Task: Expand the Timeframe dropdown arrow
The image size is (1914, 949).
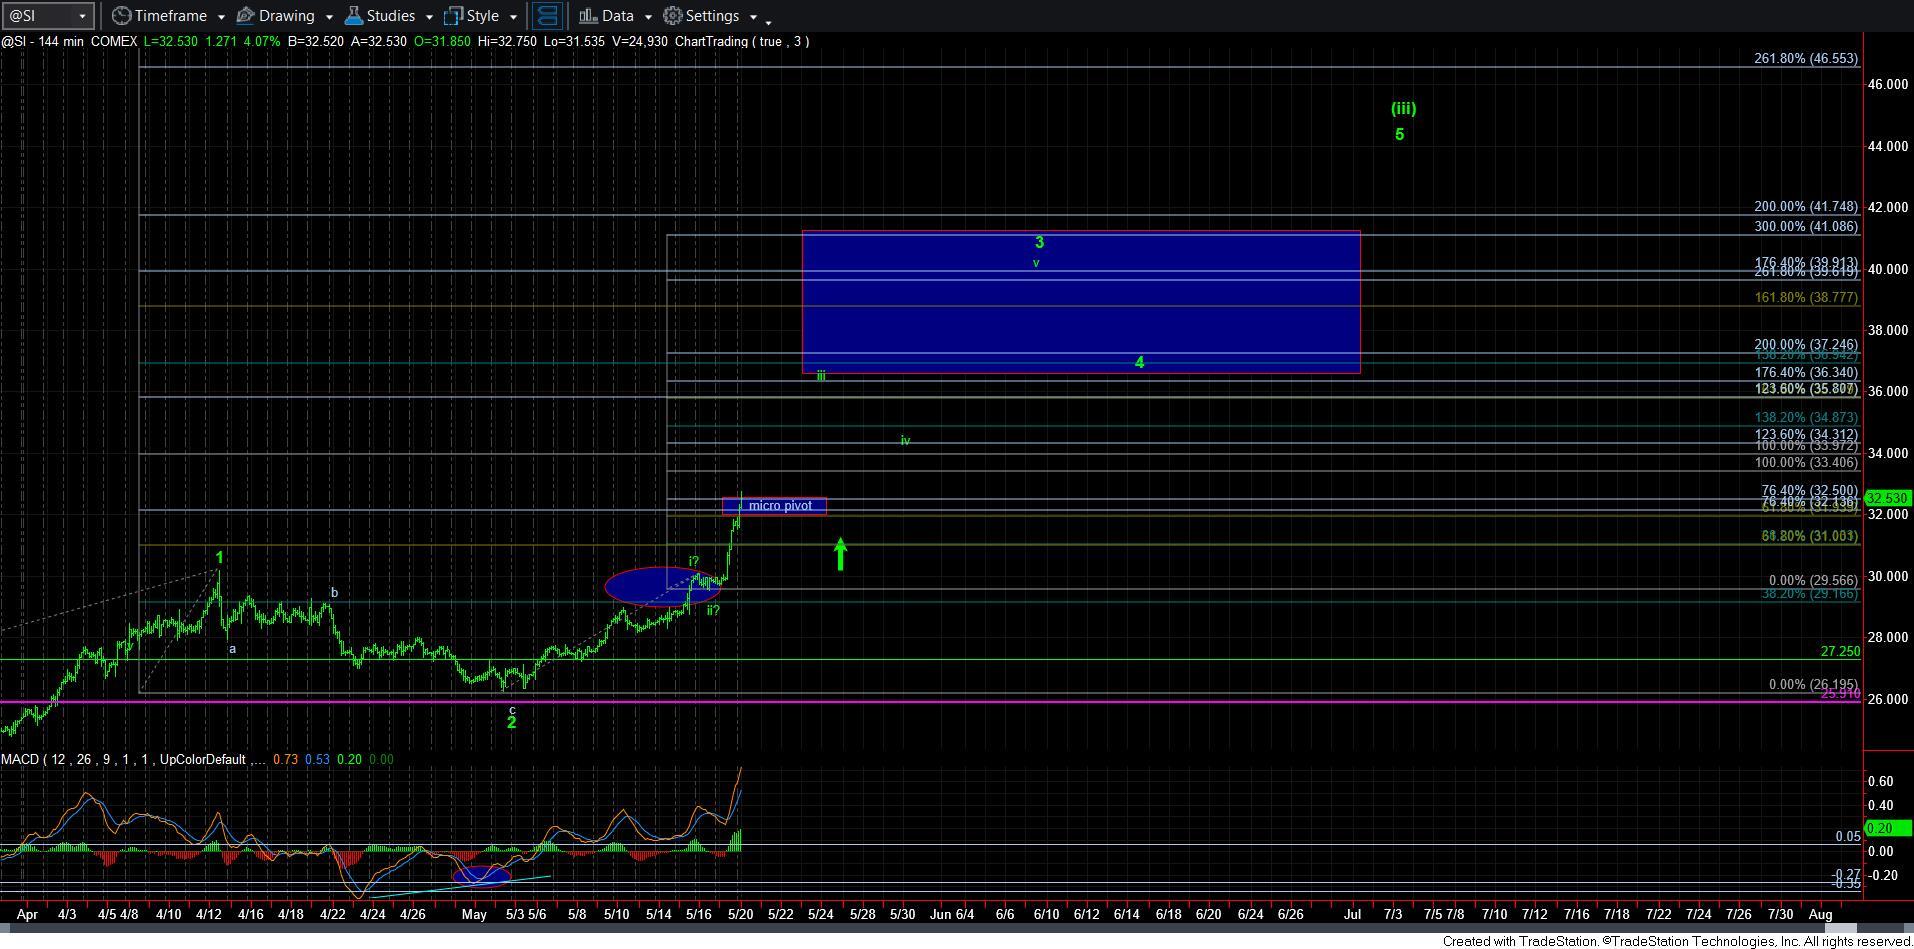Action: click(220, 17)
